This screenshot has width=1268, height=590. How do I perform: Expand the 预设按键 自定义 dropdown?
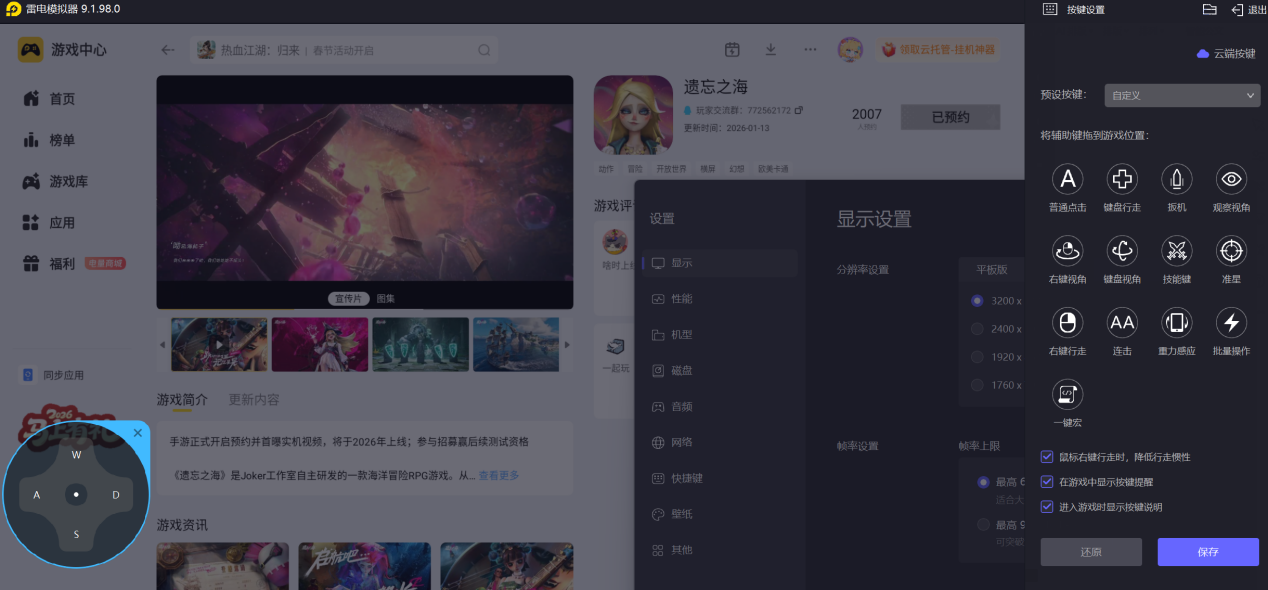[x=1182, y=95]
